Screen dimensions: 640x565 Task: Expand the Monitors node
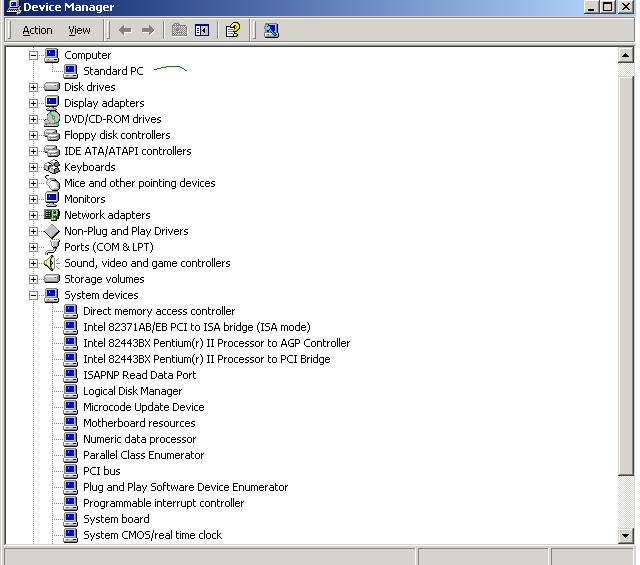[33, 199]
